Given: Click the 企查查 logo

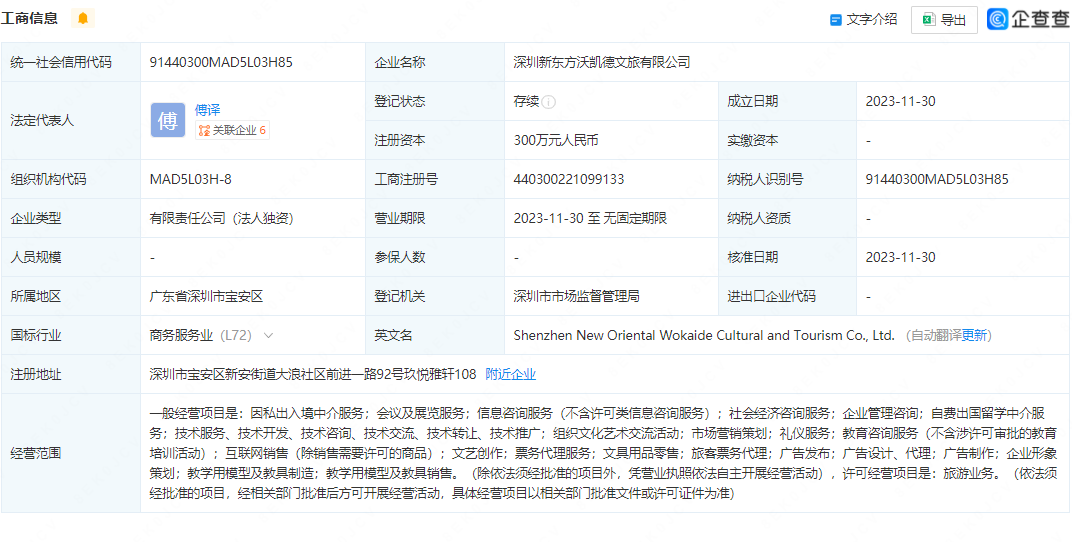Looking at the screenshot, I should pyautogui.click(x=1028, y=19).
